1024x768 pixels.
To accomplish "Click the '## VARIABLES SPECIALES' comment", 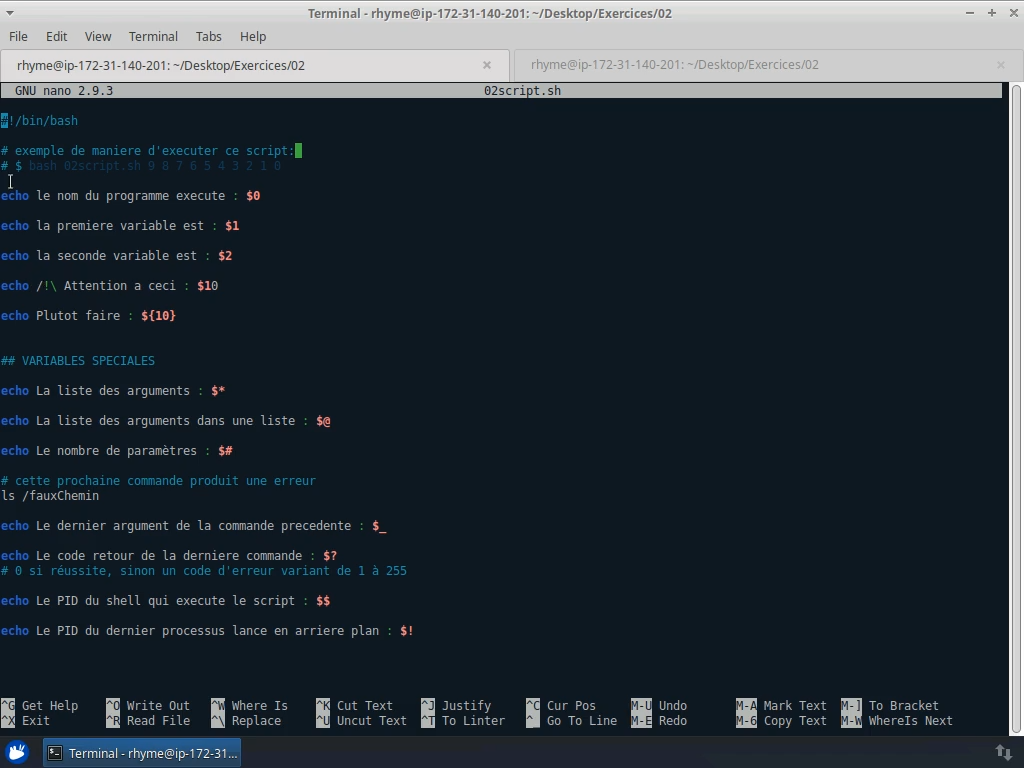I will pyautogui.click(x=78, y=360).
